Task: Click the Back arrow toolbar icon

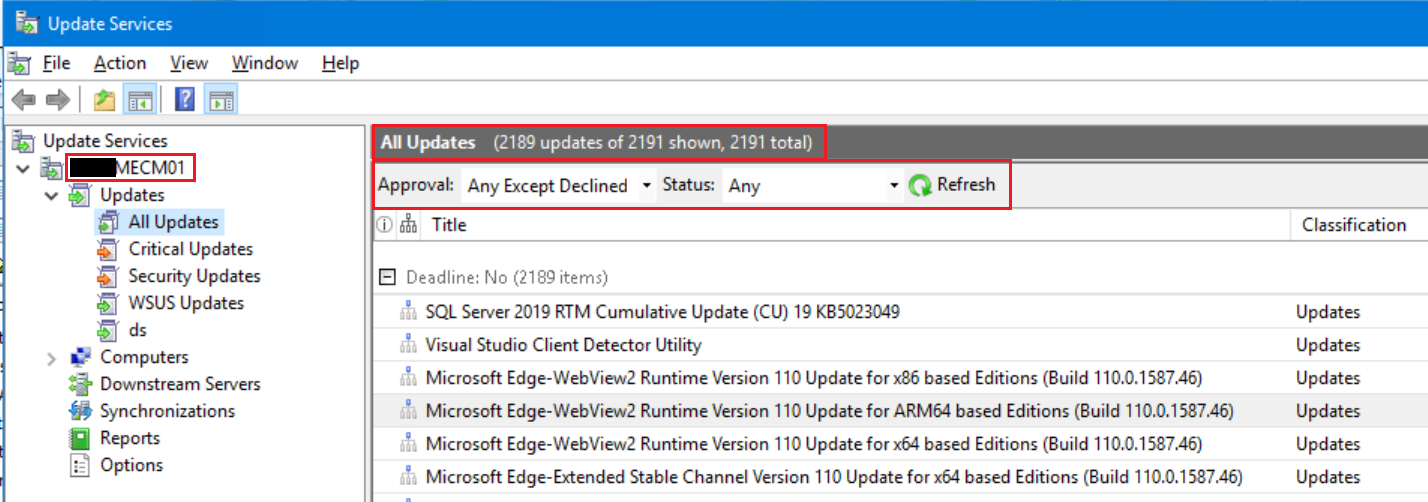Action: (24, 100)
